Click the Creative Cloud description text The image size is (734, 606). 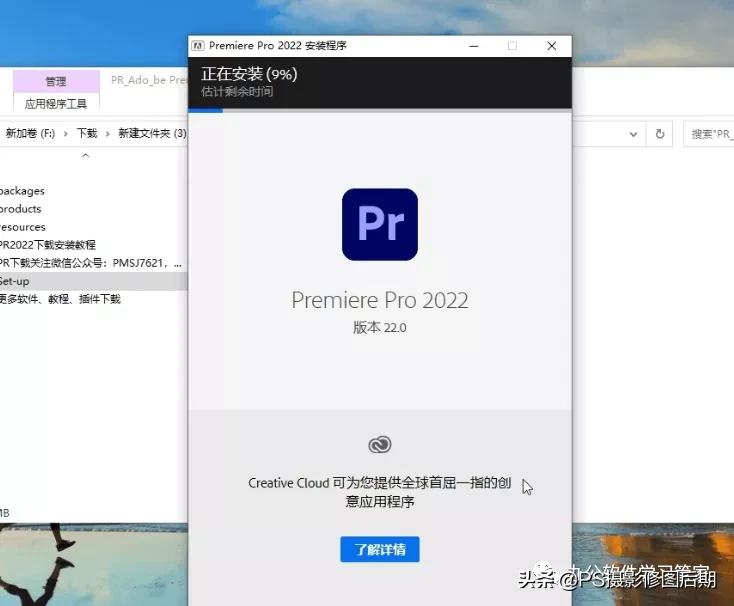click(x=380, y=492)
